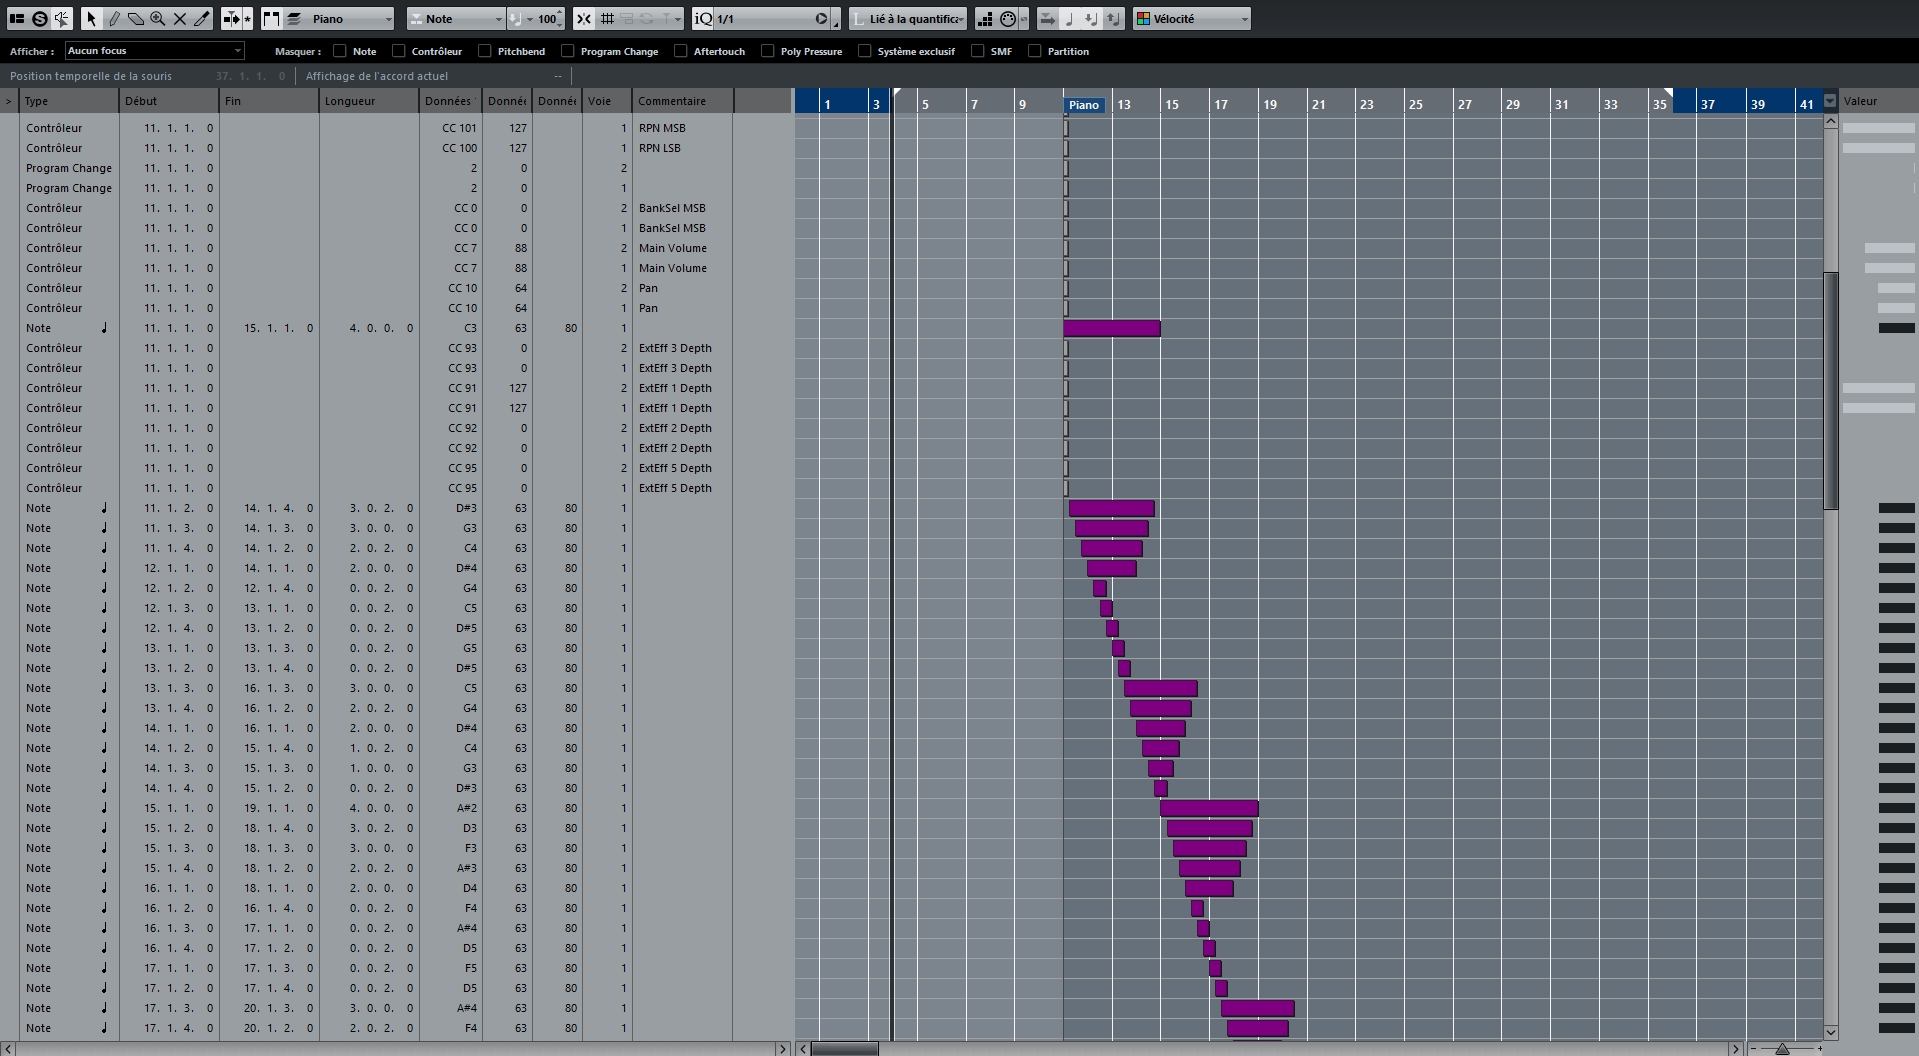Check the SMF mask checkbox
The image size is (1919, 1056).
click(978, 51)
